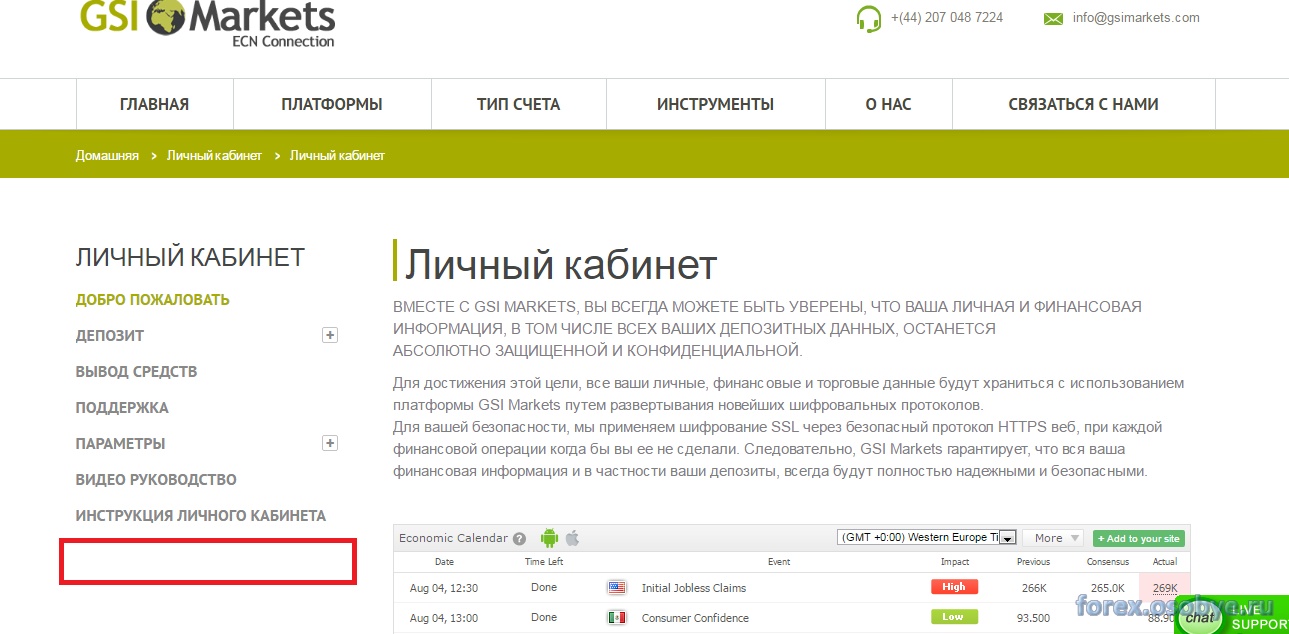Image resolution: width=1289 pixels, height=634 pixels.
Task: Open ИНСТРУКЦИЯ ЛИЧНОГО КАБИНЕТА sidebar link
Action: 201,515
